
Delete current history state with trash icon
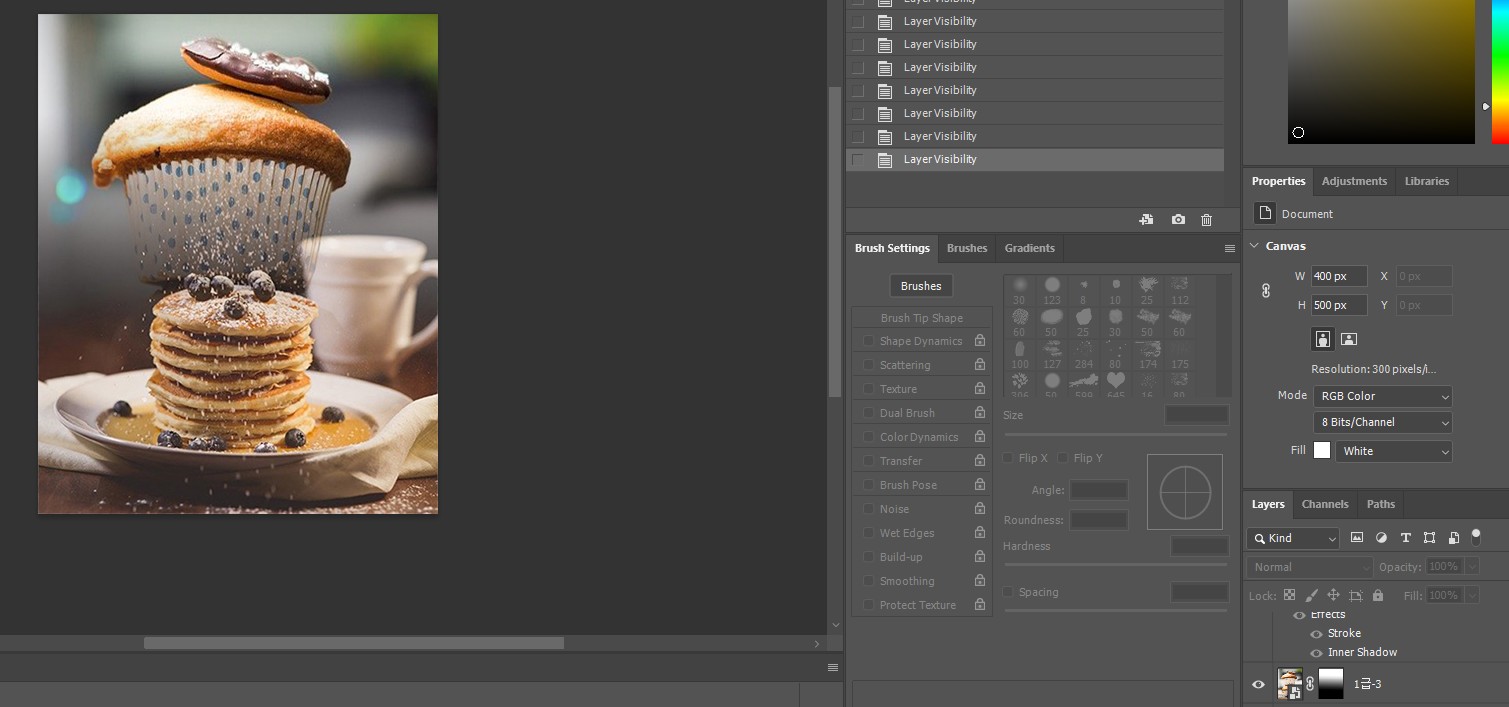point(1207,220)
